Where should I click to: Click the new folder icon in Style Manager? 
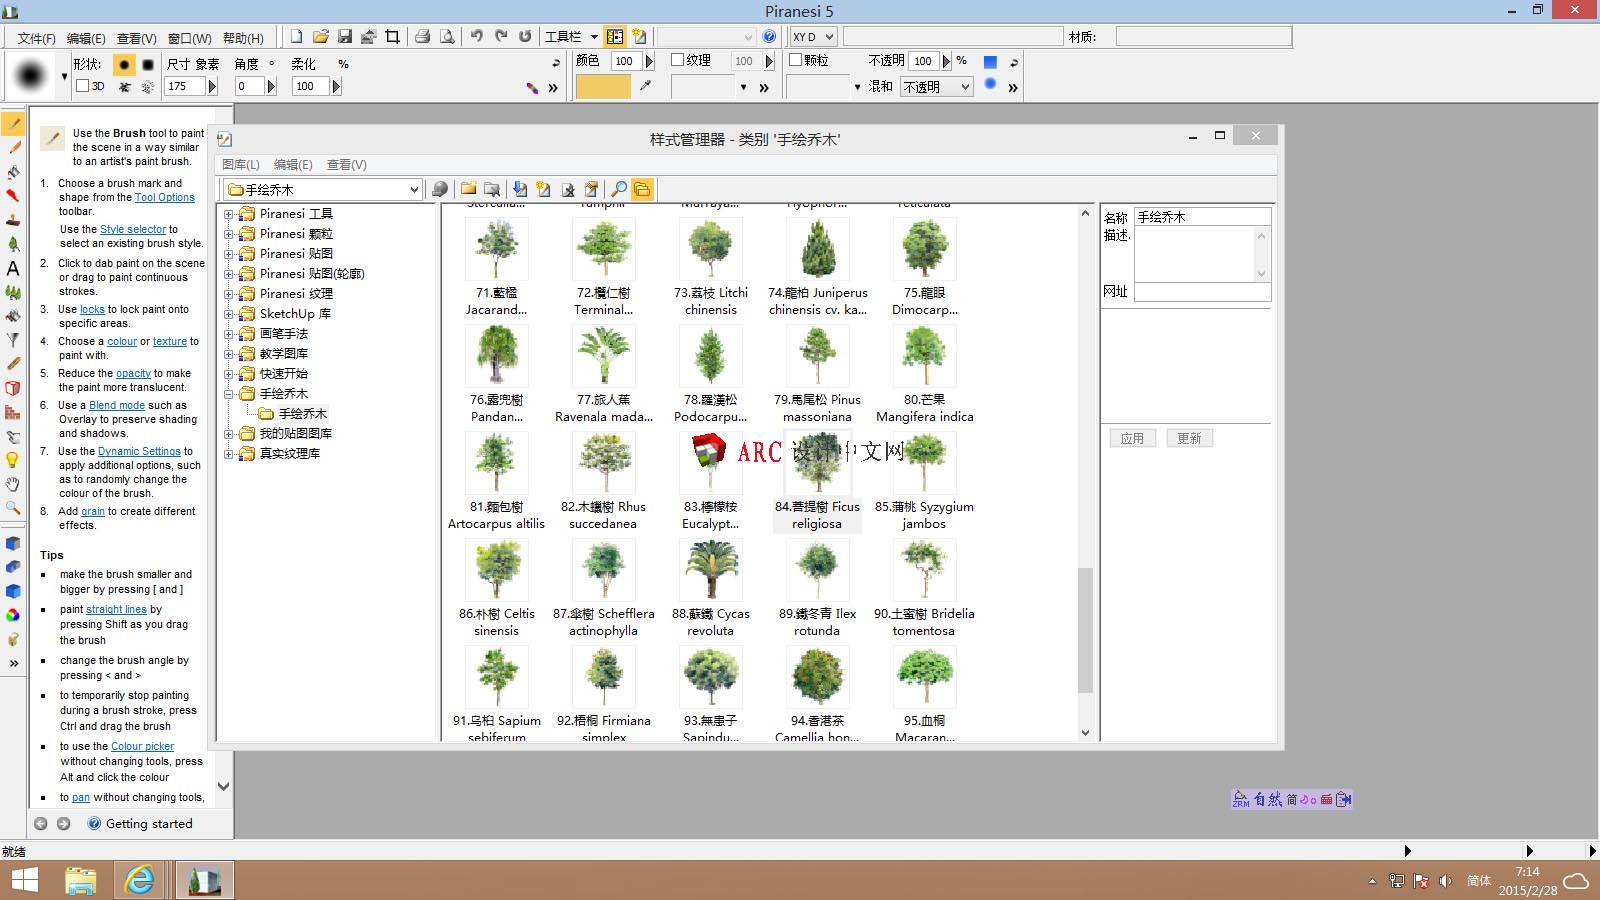pyautogui.click(x=468, y=189)
